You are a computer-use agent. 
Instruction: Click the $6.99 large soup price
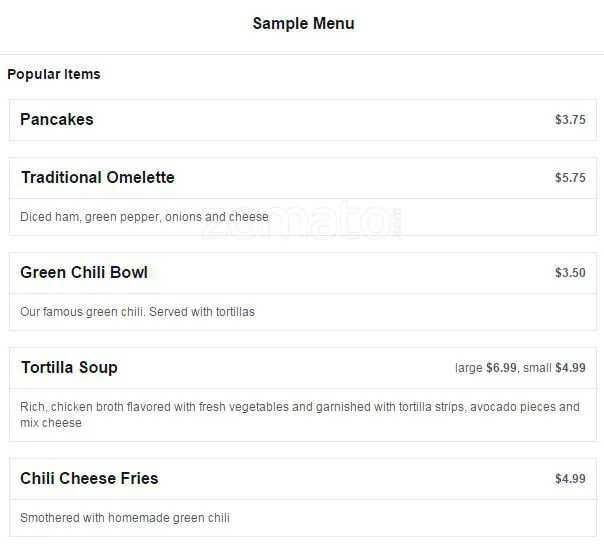[x=501, y=368]
